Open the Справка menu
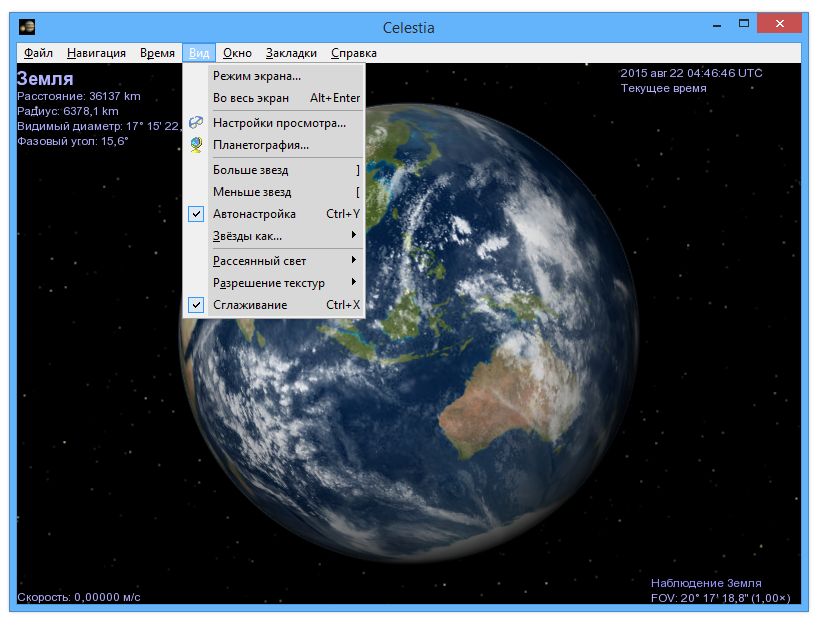The width and height of the screenshot is (826, 628). (353, 53)
